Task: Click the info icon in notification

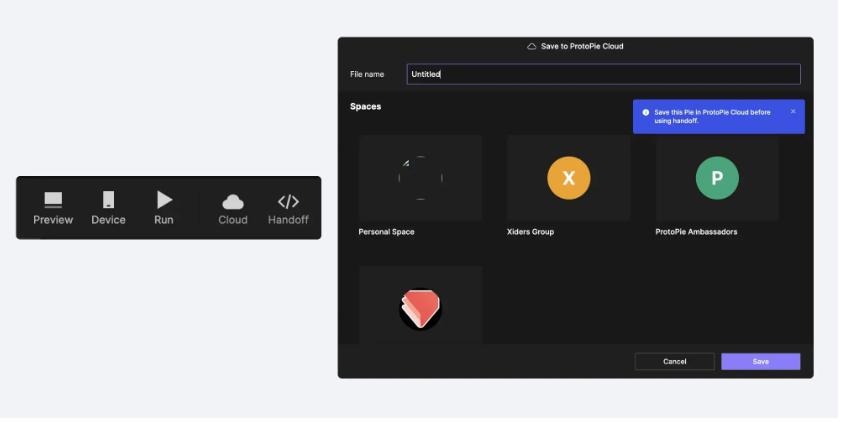Action: tap(646, 112)
